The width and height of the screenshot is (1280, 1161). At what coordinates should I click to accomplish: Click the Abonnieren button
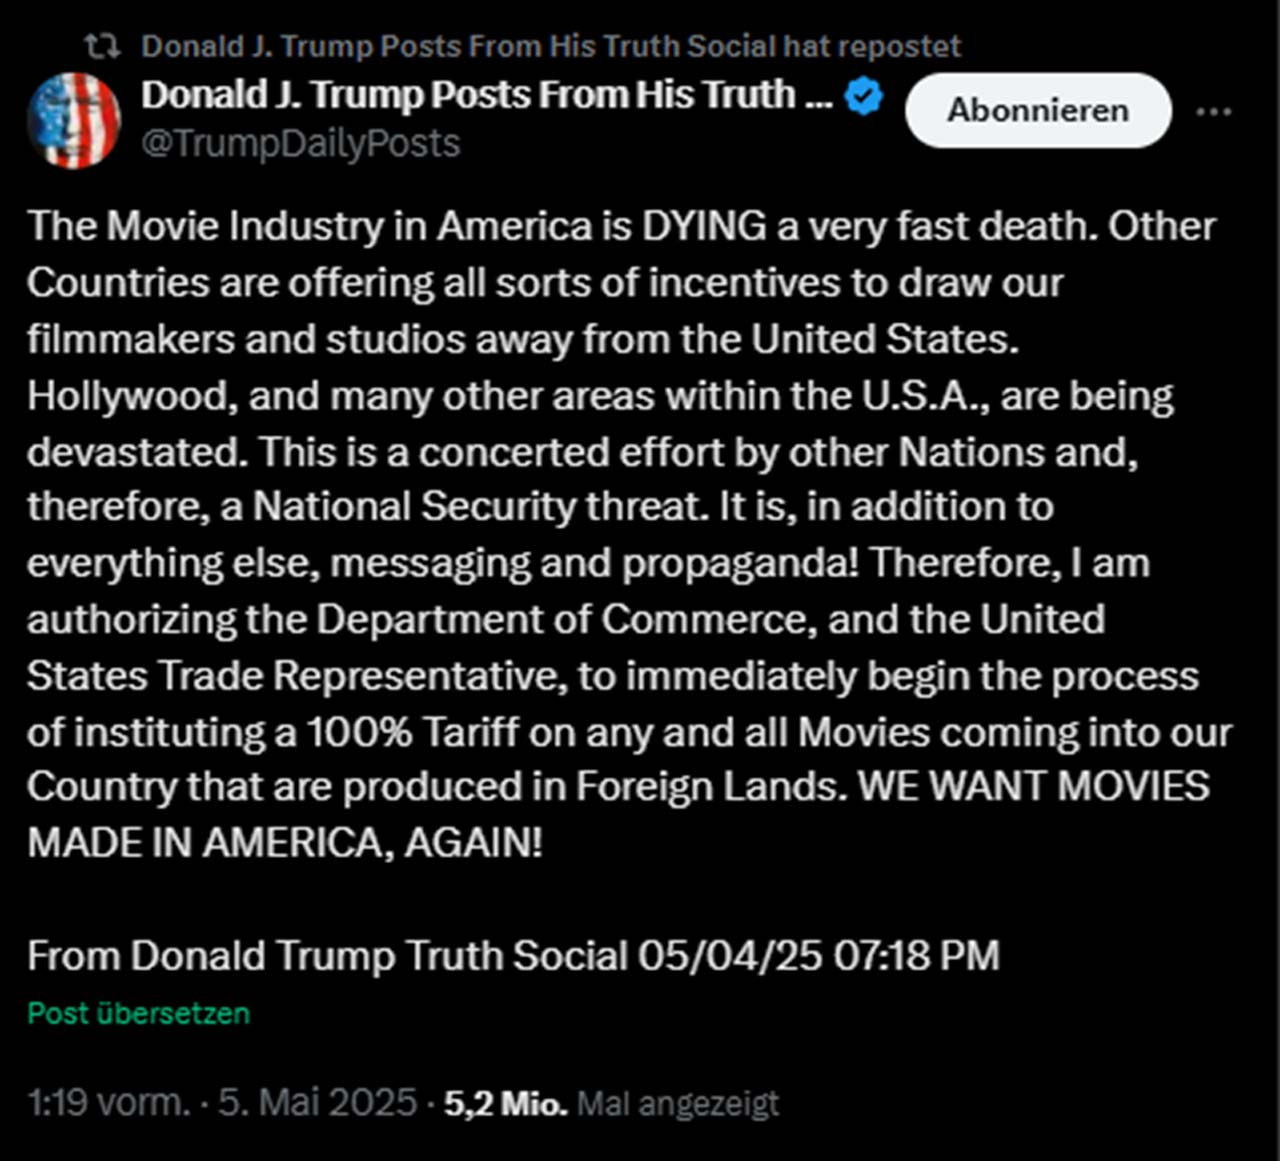click(1038, 110)
